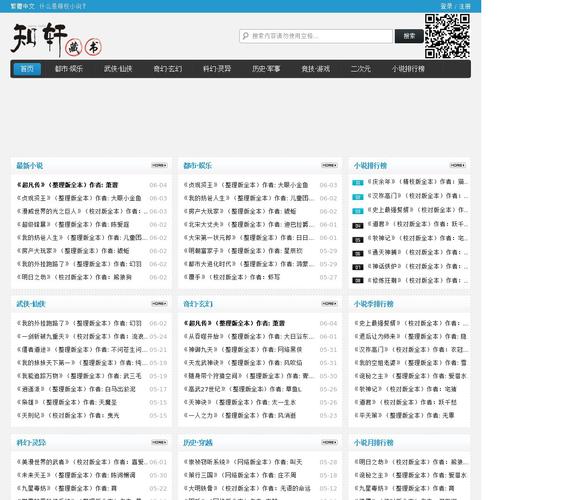Select the 首页 tab in the navigation bar

(x=27, y=69)
